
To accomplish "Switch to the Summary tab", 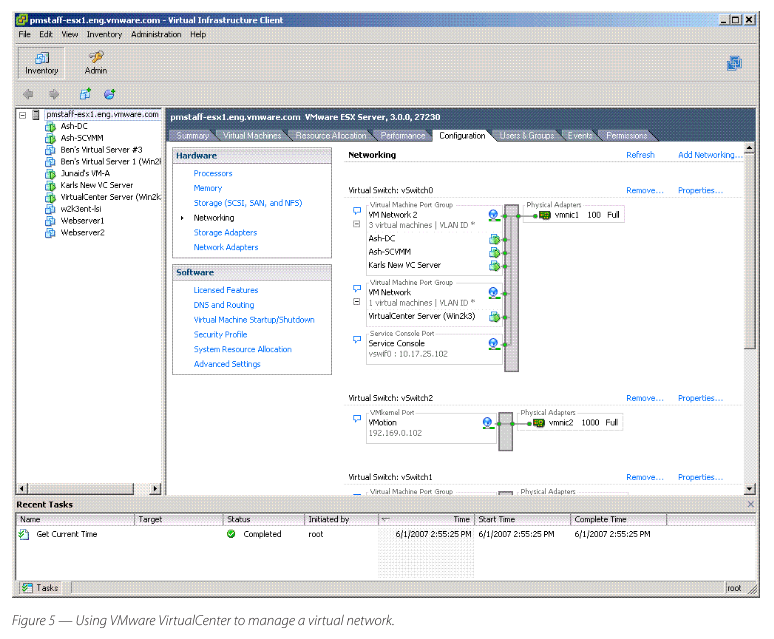I will tap(193, 136).
